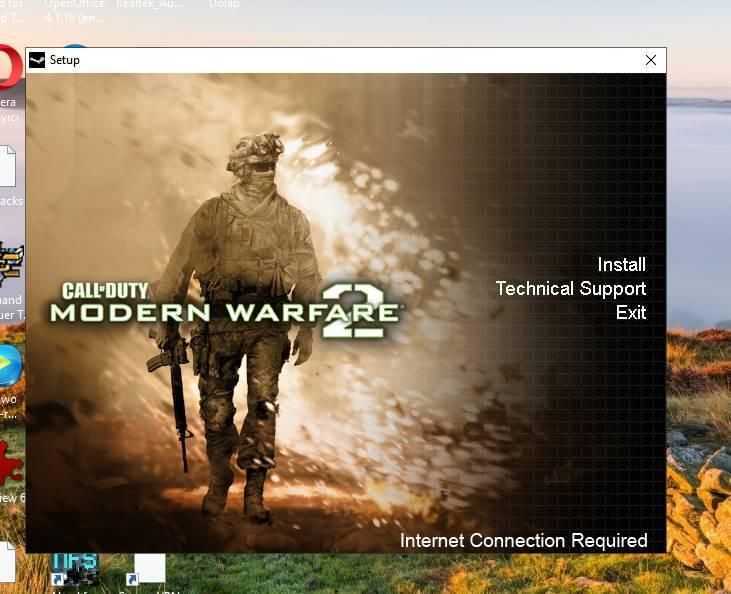Open Technical Support in the setup menu
731x594 pixels.
(571, 289)
